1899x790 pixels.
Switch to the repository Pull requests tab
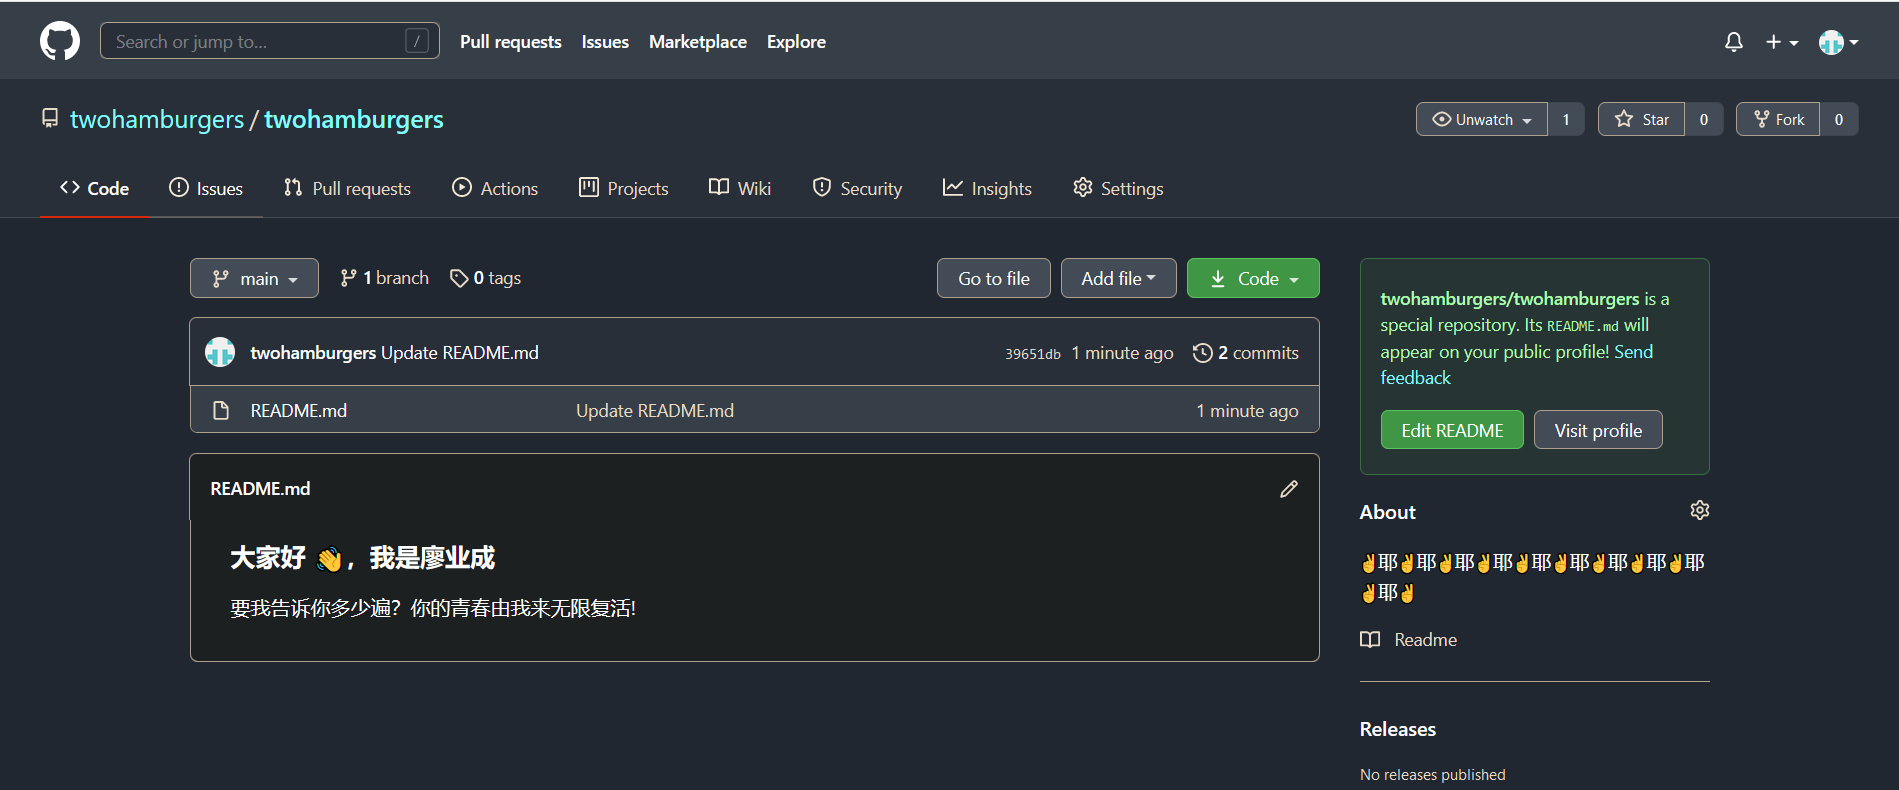click(x=347, y=188)
